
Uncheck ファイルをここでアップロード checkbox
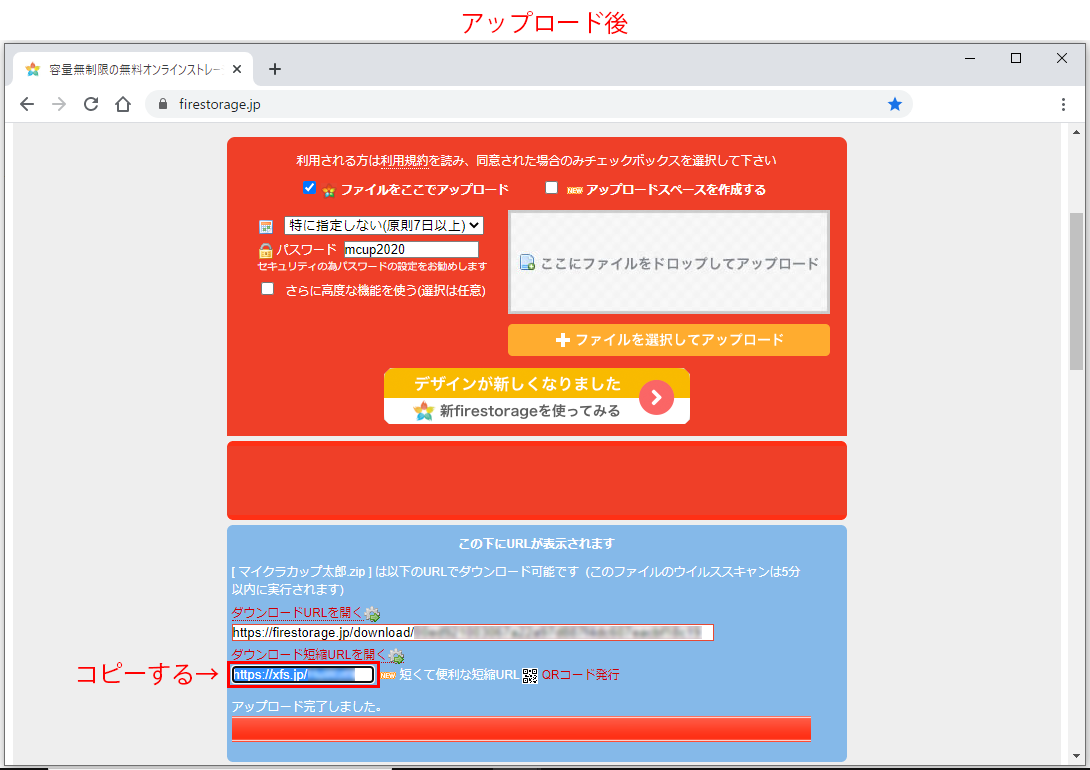pos(309,188)
